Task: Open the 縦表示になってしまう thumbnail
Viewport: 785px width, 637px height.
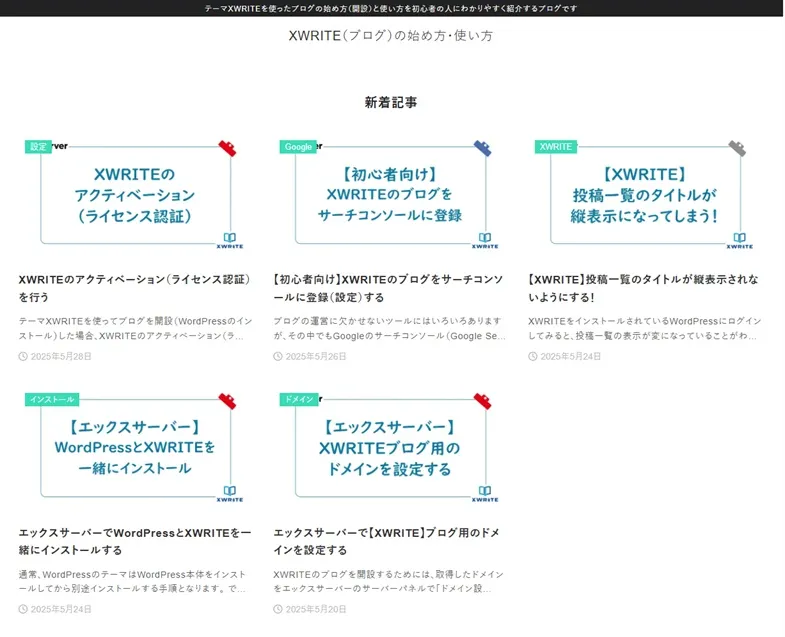Action: coord(645,196)
